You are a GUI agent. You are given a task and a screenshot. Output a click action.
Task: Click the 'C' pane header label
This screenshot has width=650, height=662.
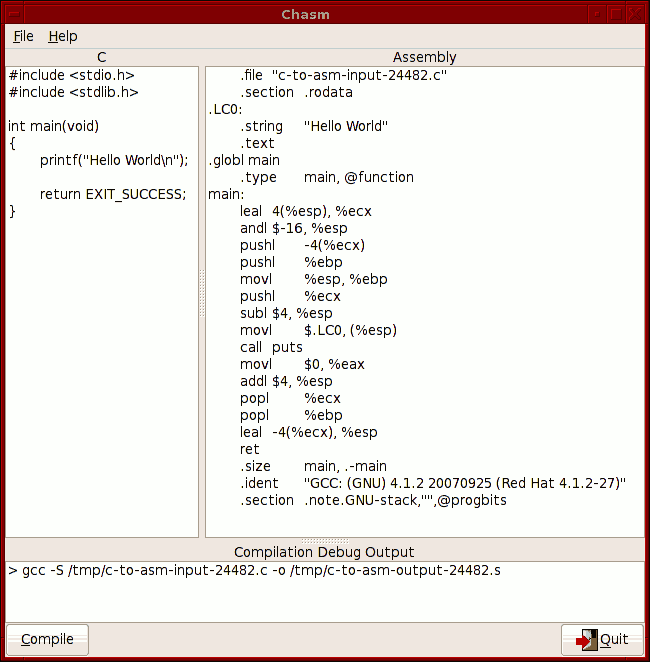click(102, 57)
